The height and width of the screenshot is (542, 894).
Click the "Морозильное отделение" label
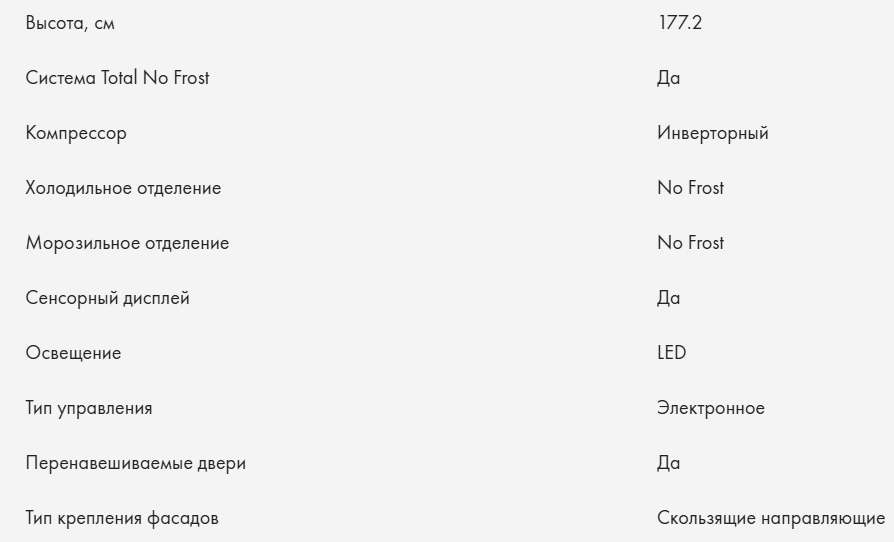127,243
